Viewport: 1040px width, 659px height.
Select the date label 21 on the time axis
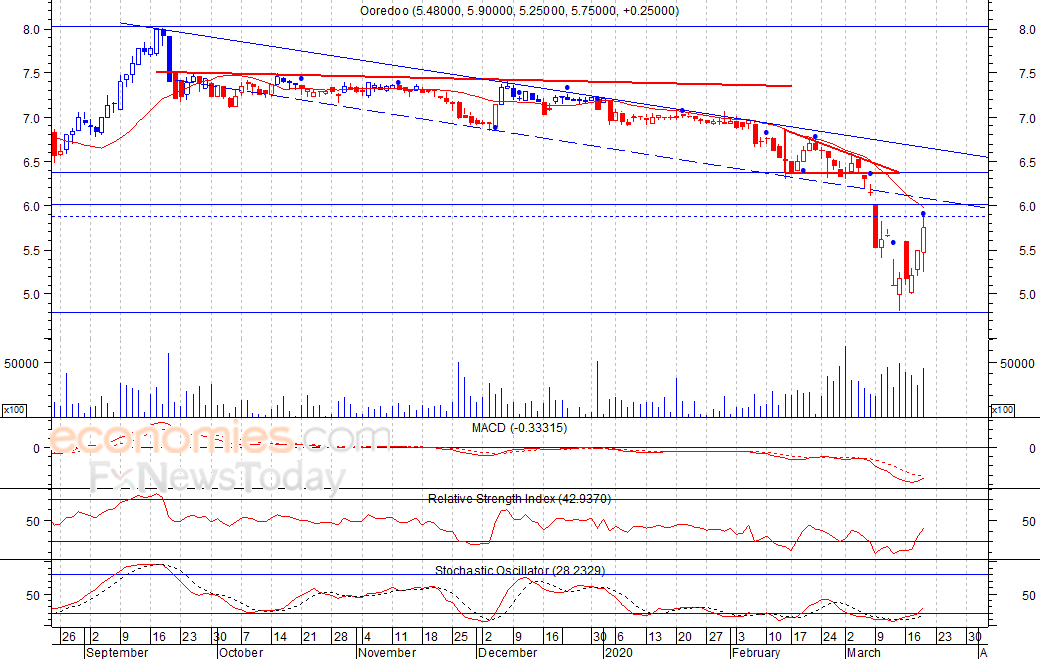(x=310, y=637)
